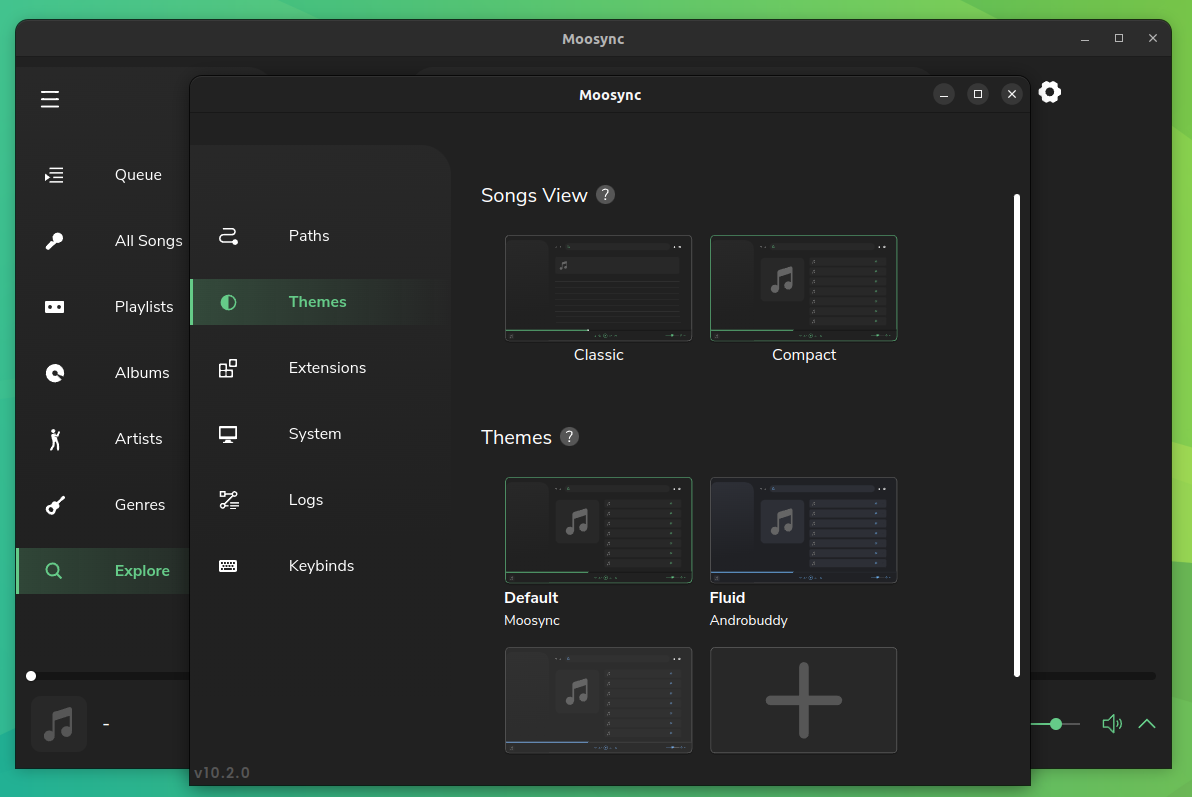Open the Extensions settings icon
This screenshot has height=797, width=1192.
coord(228,368)
